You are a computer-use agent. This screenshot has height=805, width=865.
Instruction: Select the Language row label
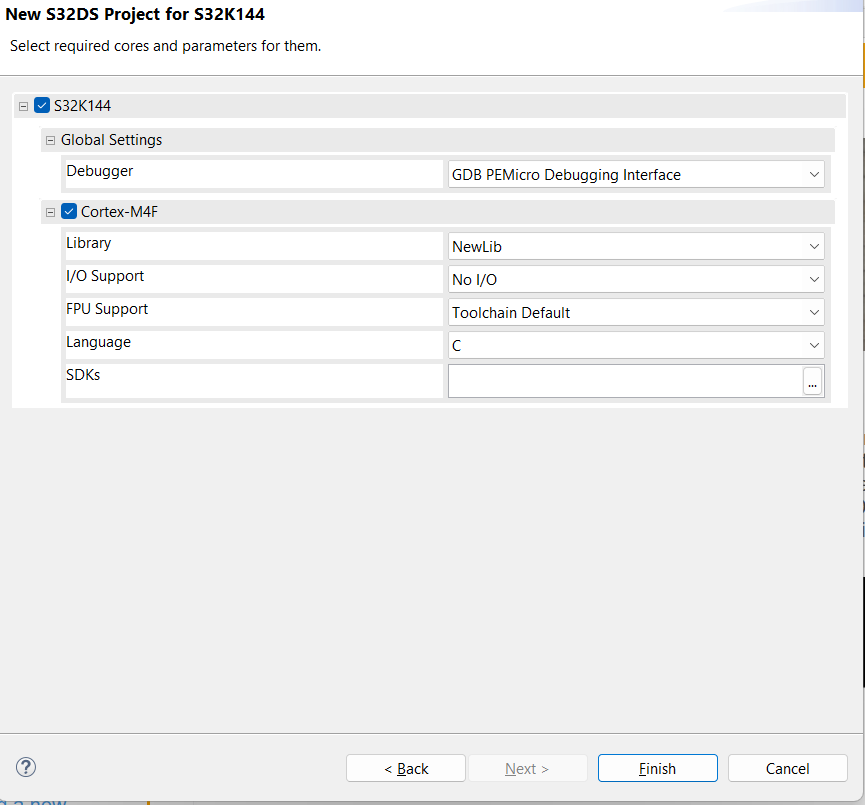98,343
